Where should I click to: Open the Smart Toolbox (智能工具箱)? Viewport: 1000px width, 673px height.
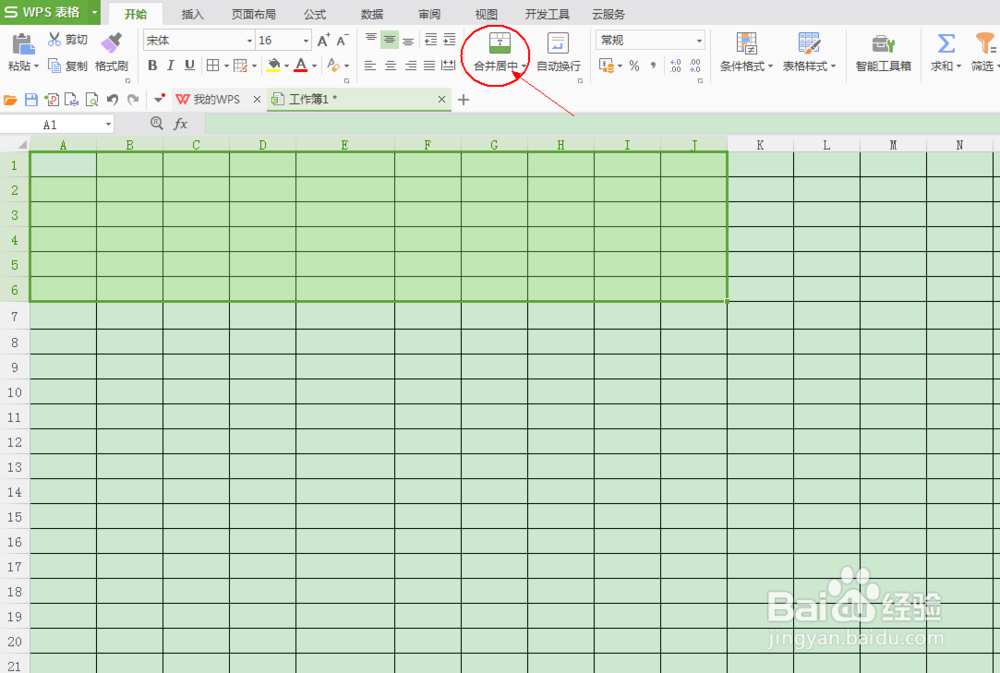point(883,52)
